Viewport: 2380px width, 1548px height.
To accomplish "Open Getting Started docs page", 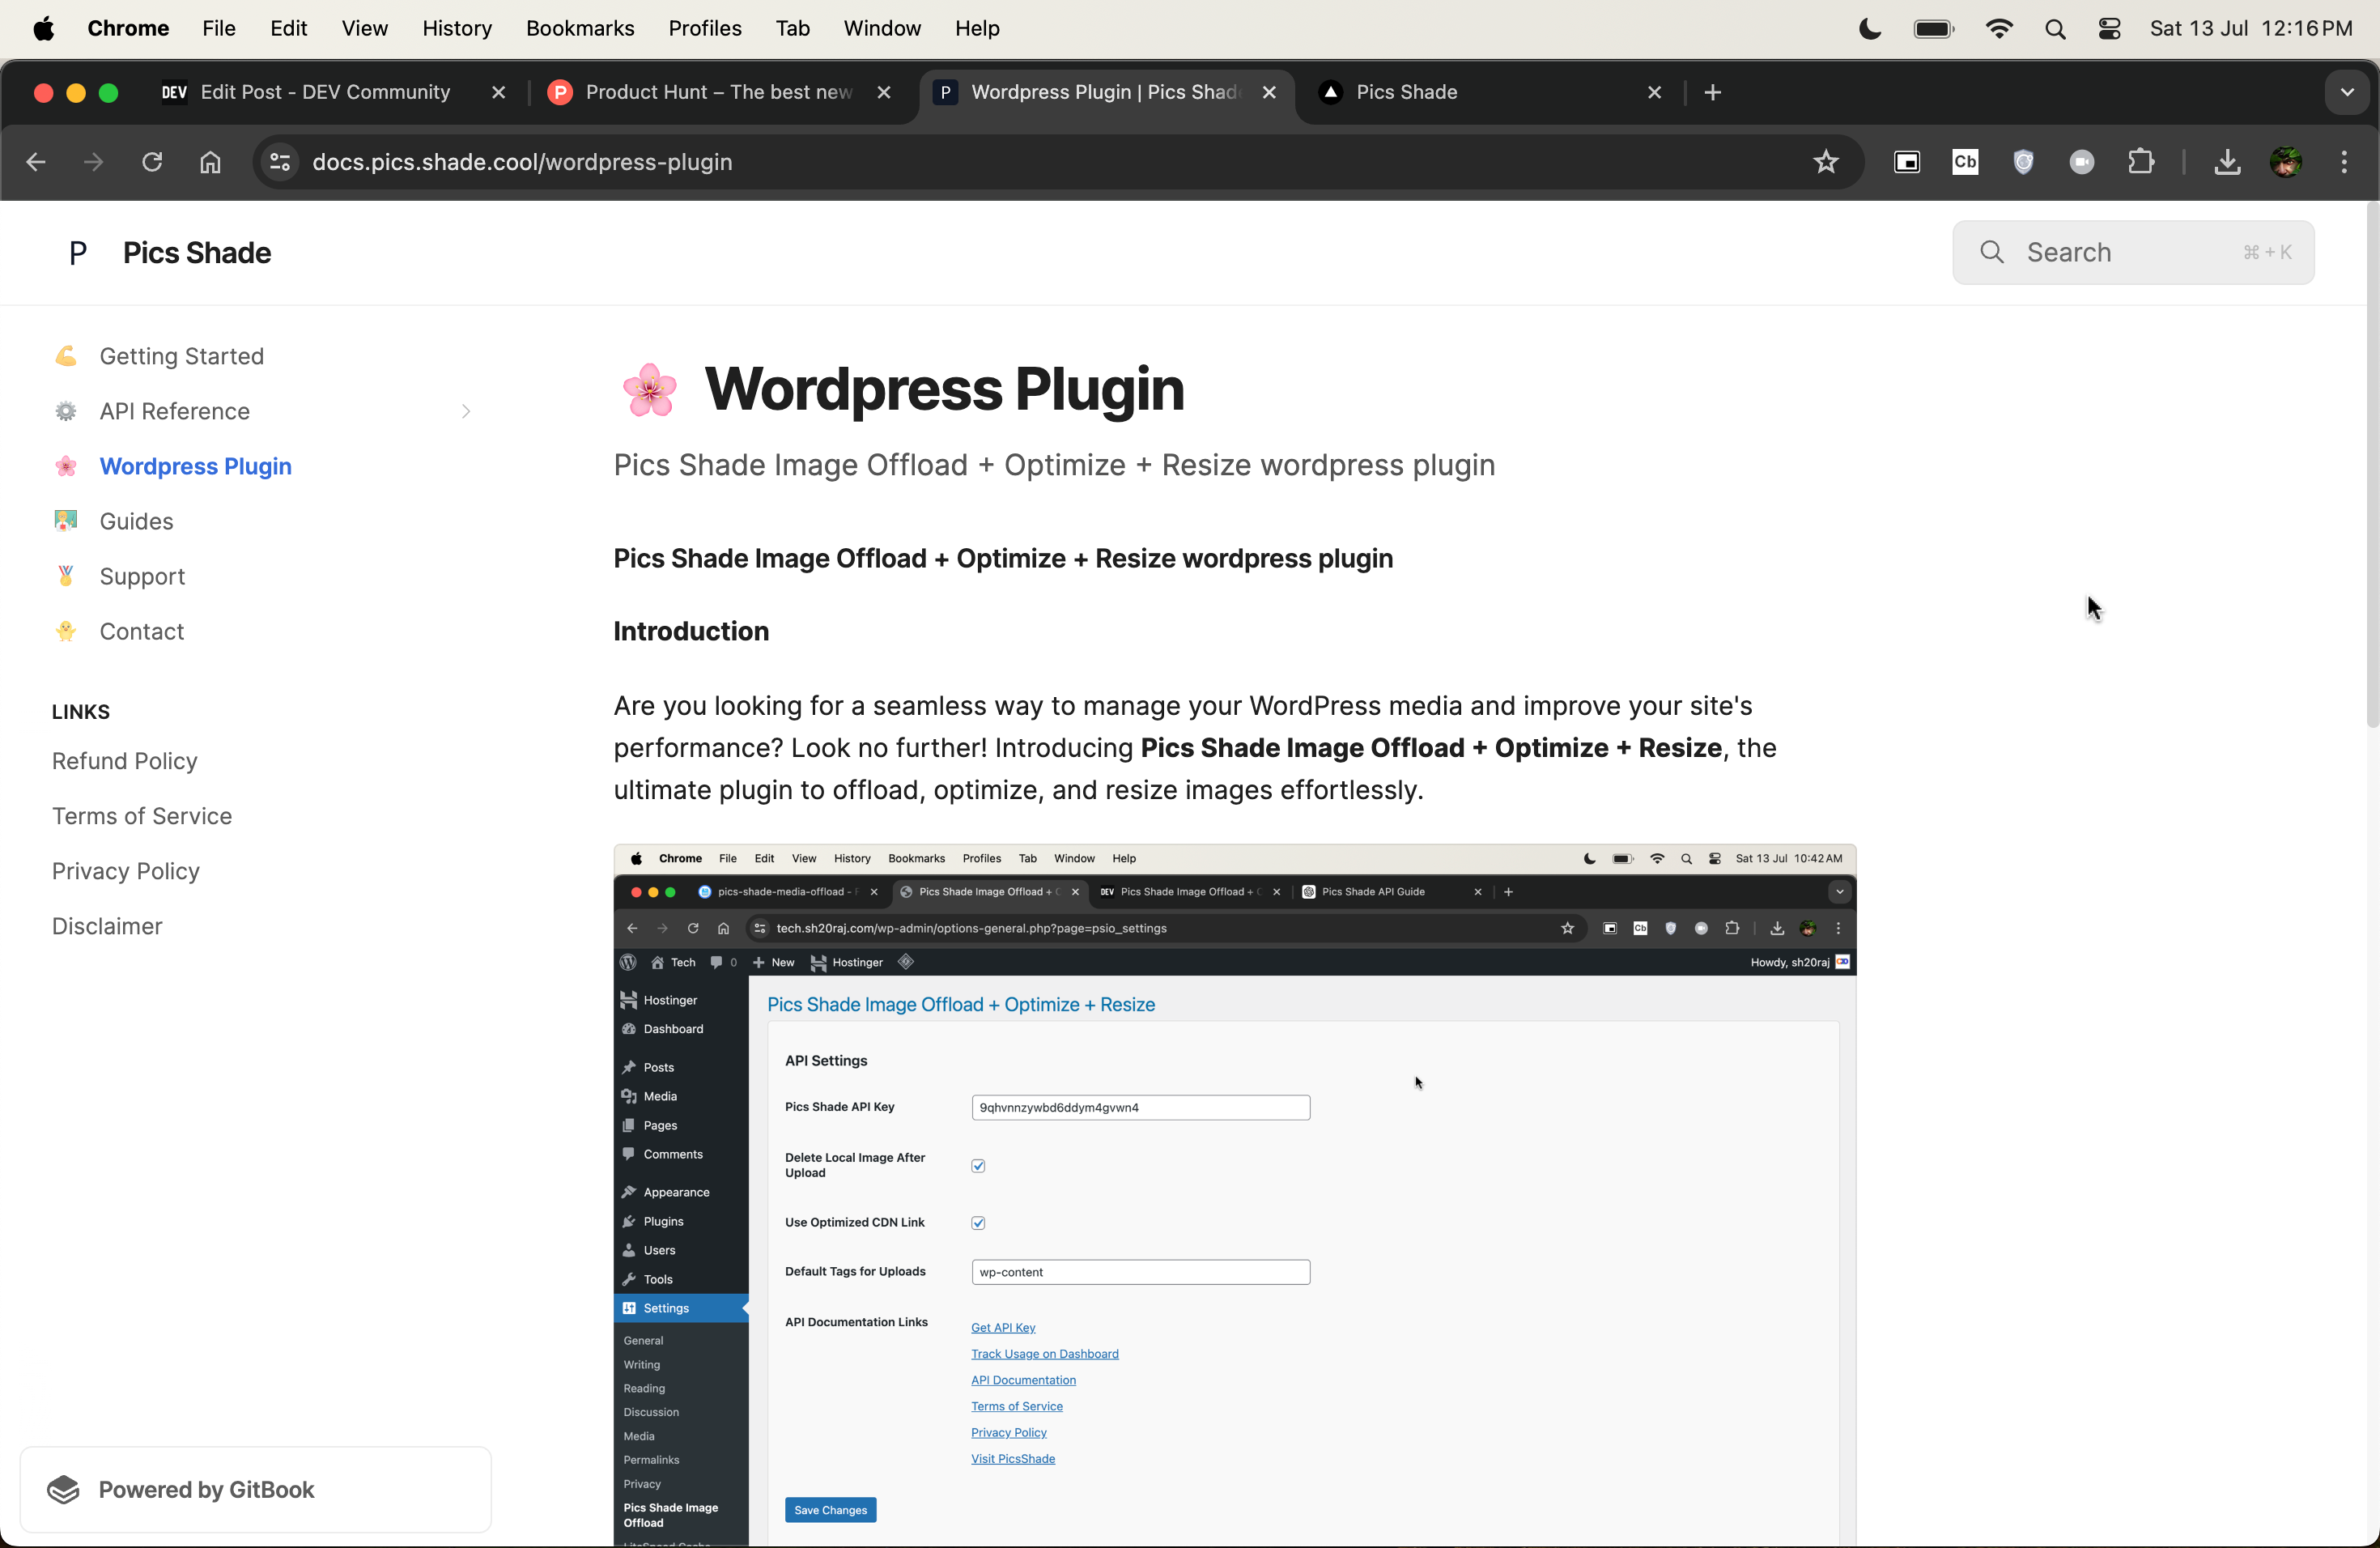I will click(182, 356).
